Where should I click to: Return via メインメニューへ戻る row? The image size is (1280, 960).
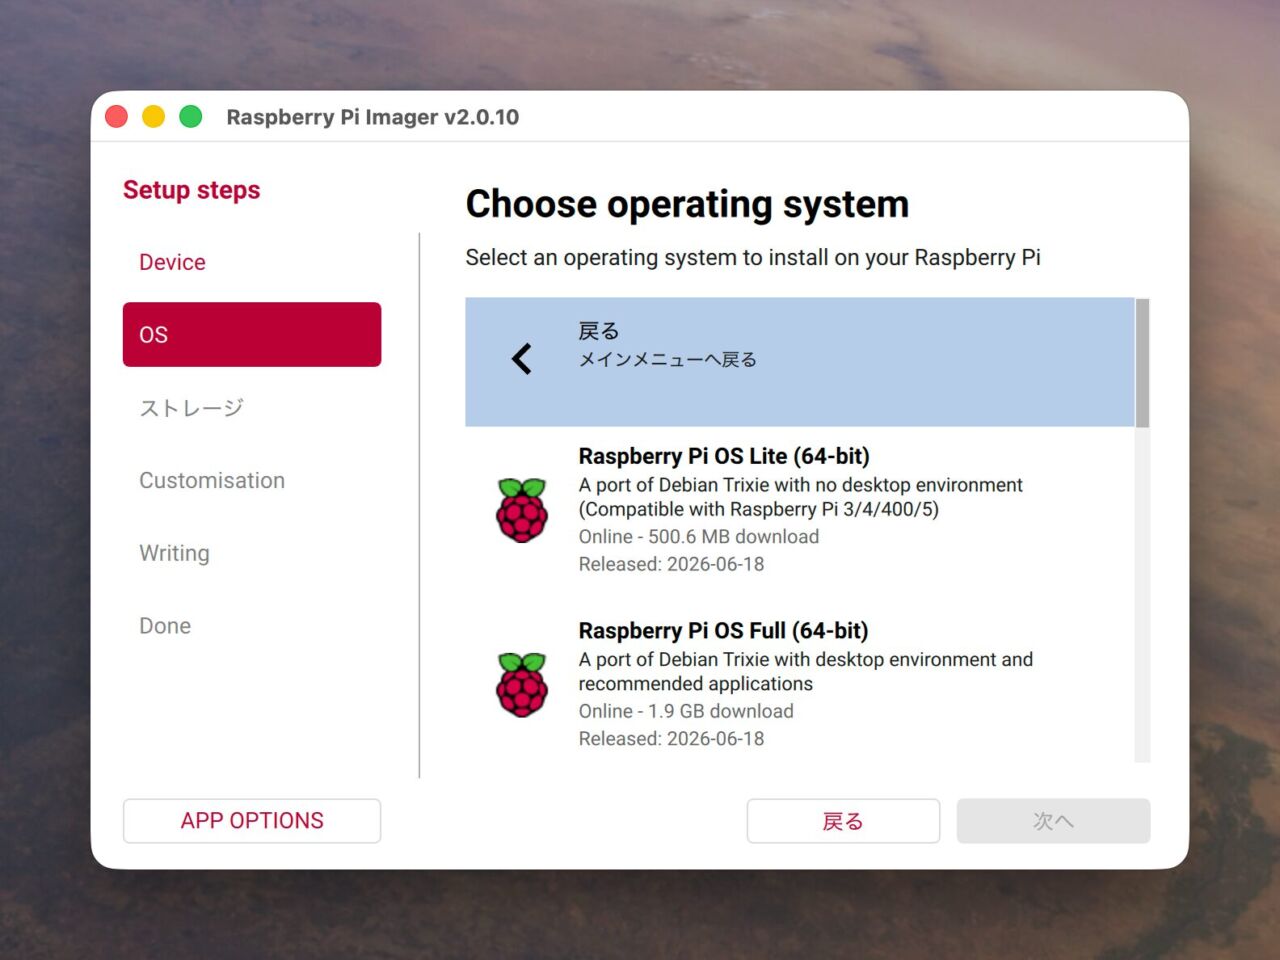click(x=800, y=362)
